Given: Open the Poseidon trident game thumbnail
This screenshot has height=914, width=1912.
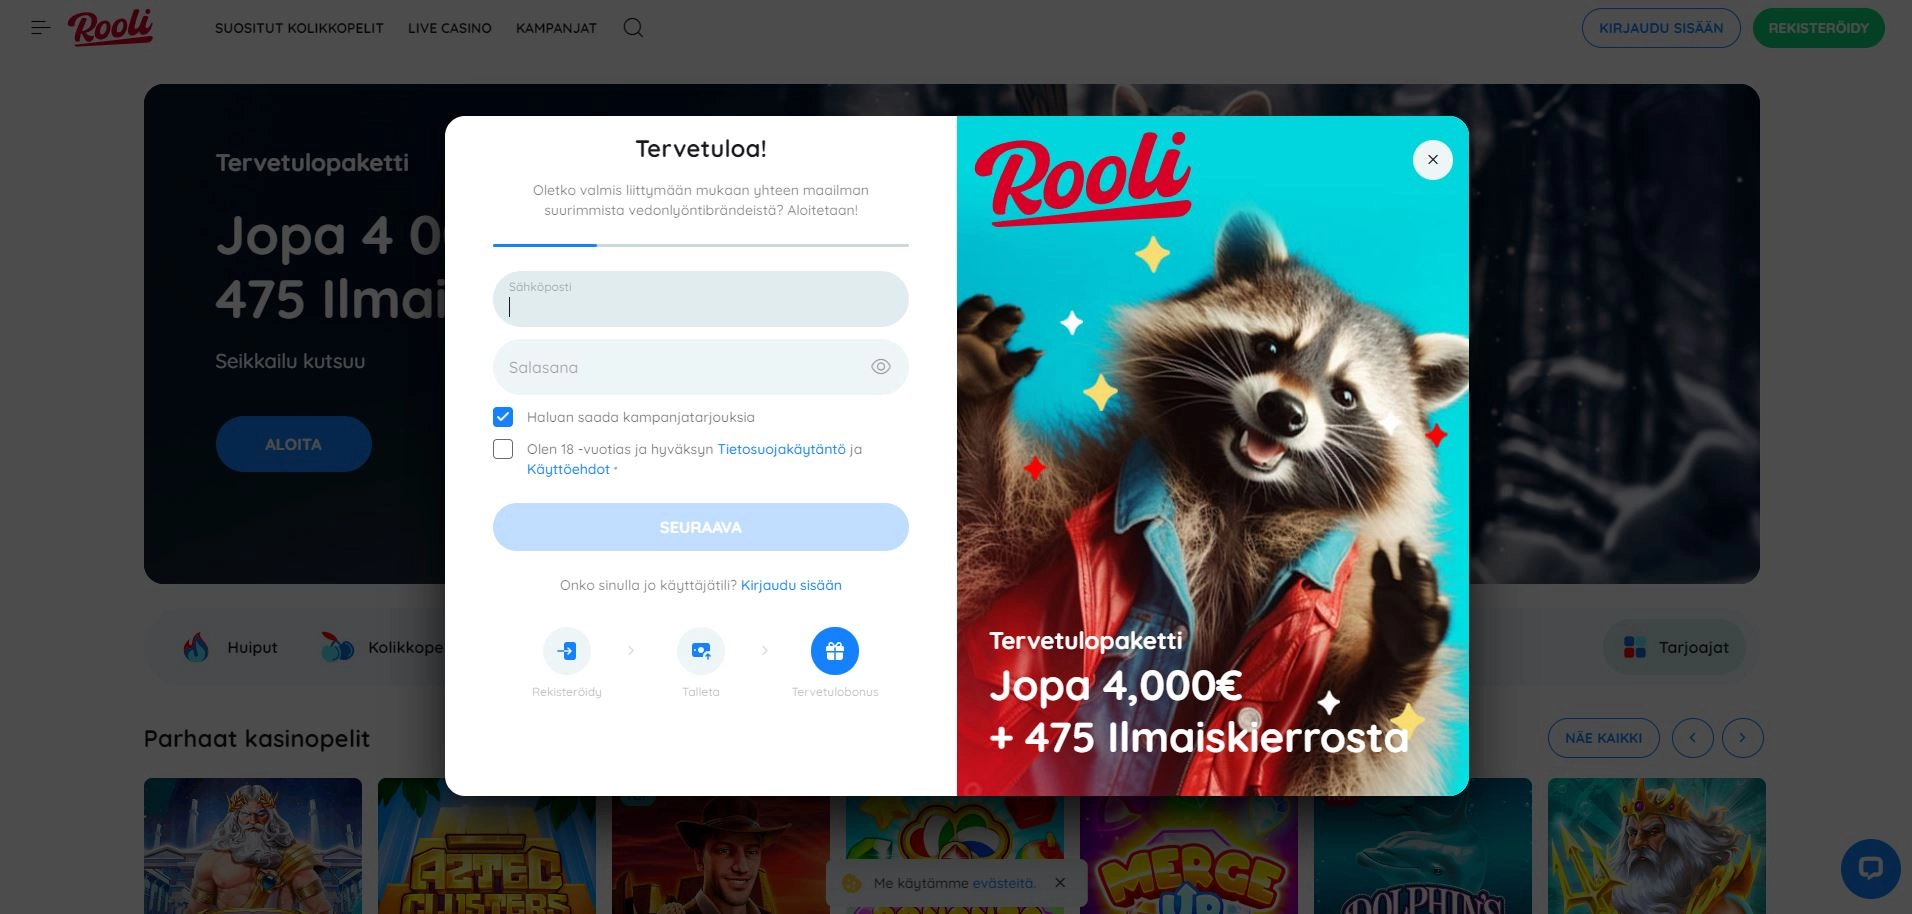Looking at the screenshot, I should point(1657,846).
